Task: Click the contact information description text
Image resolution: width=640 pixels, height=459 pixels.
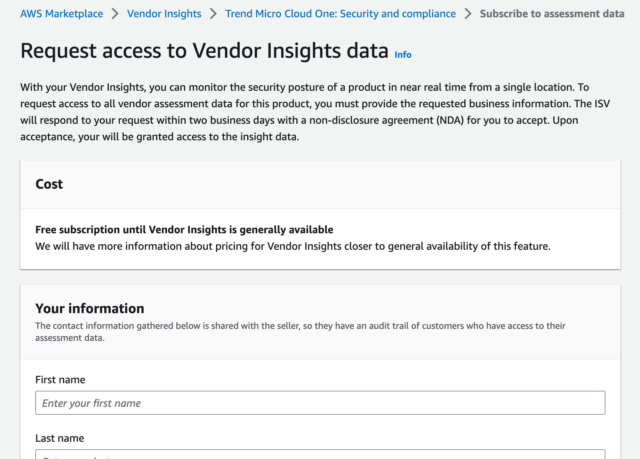Action: coord(300,332)
